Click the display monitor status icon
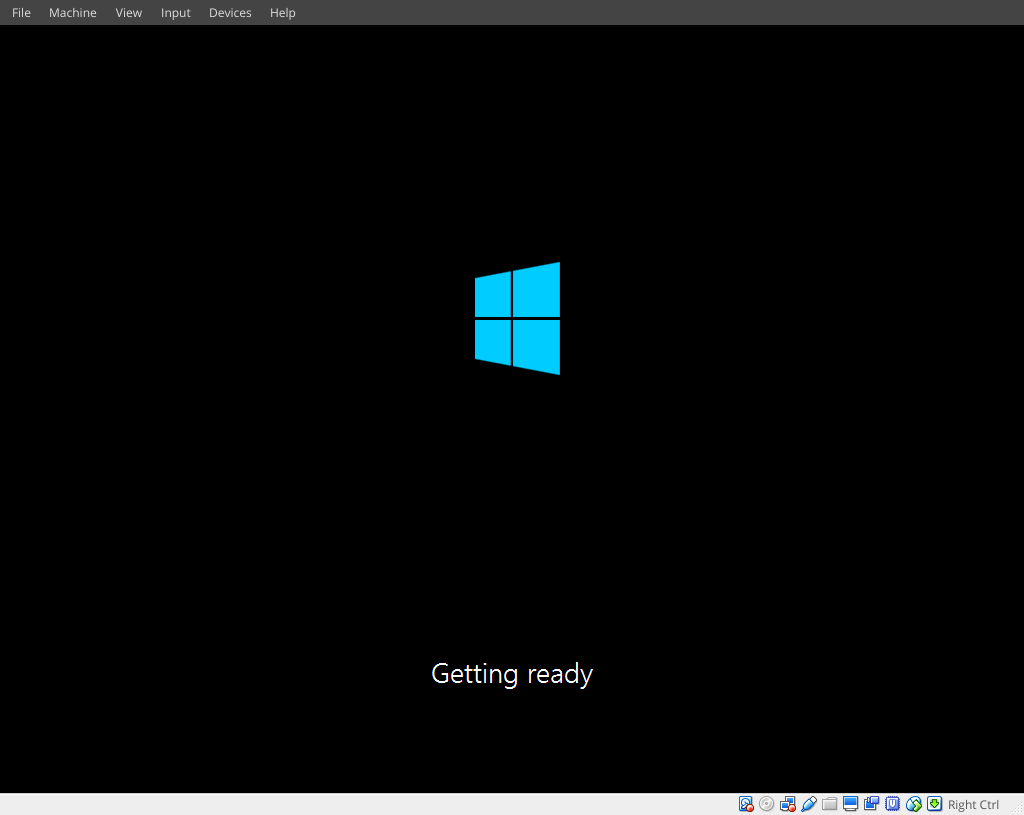Viewport: 1024px width, 815px height. [850, 804]
